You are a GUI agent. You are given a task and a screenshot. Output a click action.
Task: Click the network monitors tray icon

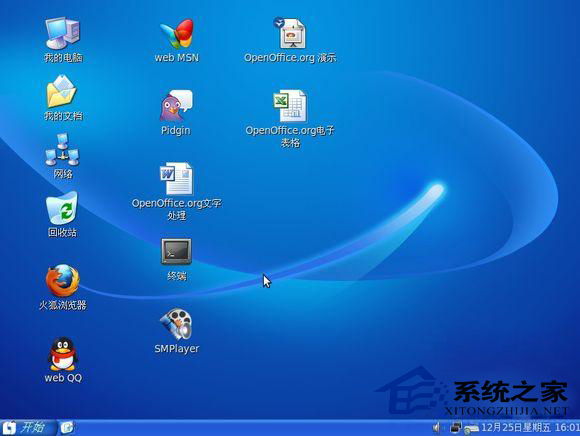[x=456, y=427]
